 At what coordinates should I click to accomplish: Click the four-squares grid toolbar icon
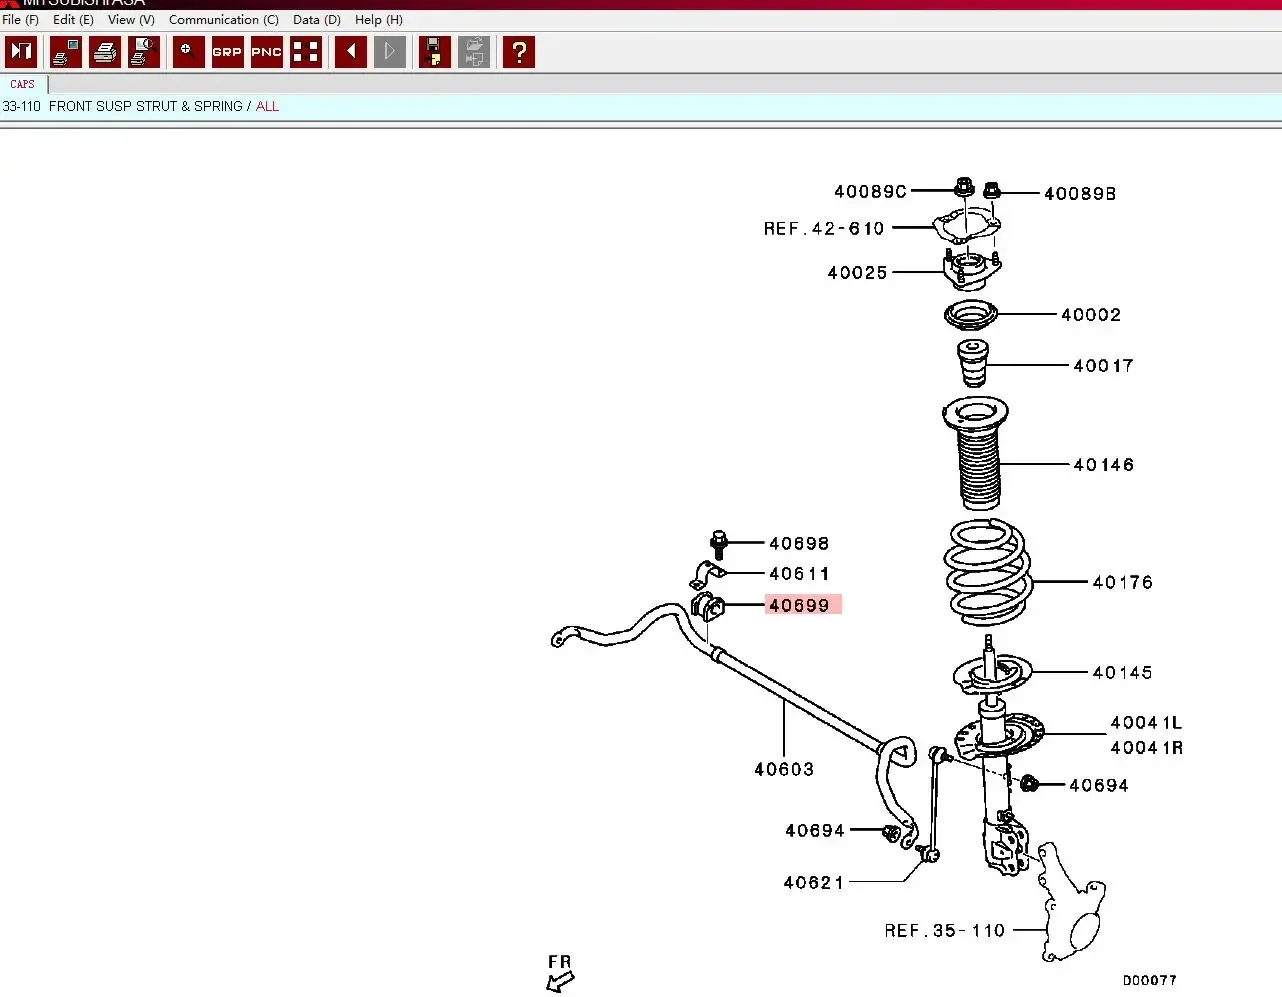(306, 52)
